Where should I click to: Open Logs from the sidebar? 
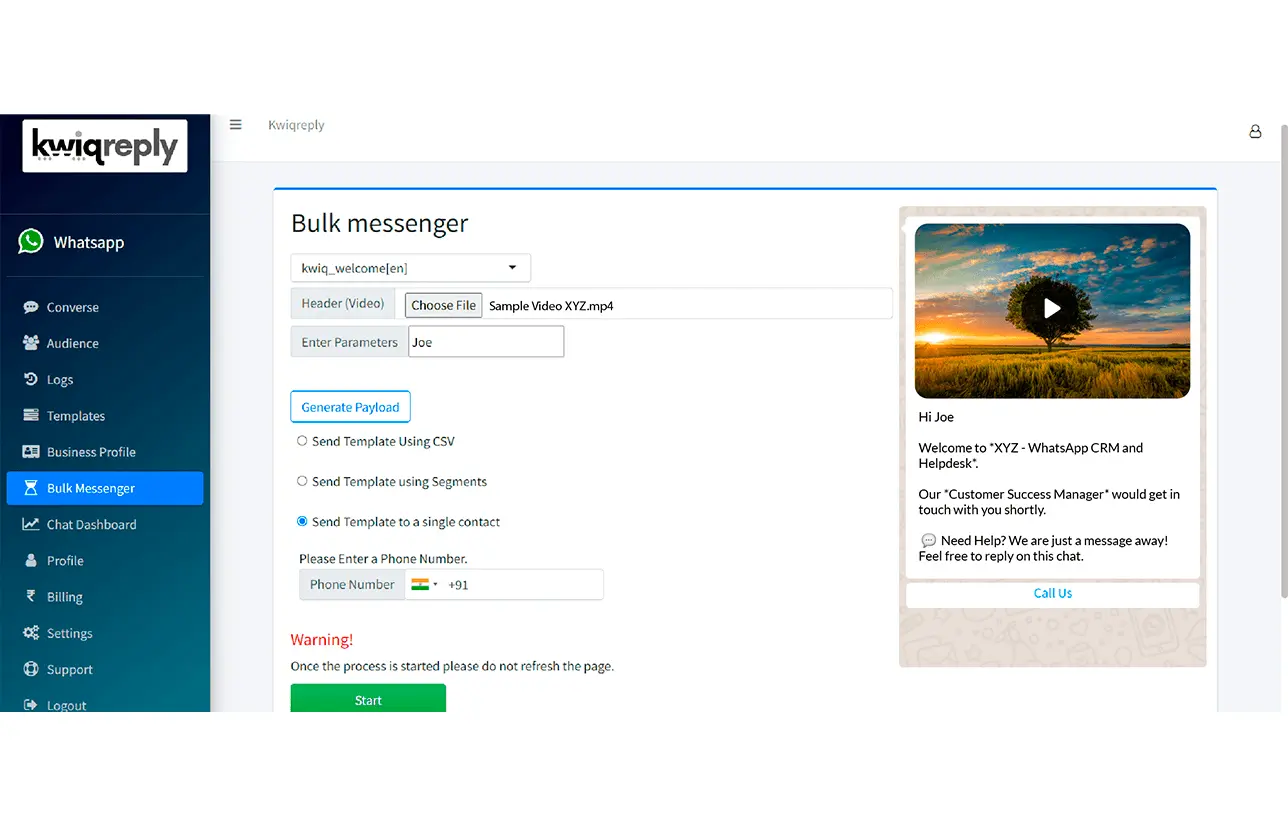[x=60, y=379]
